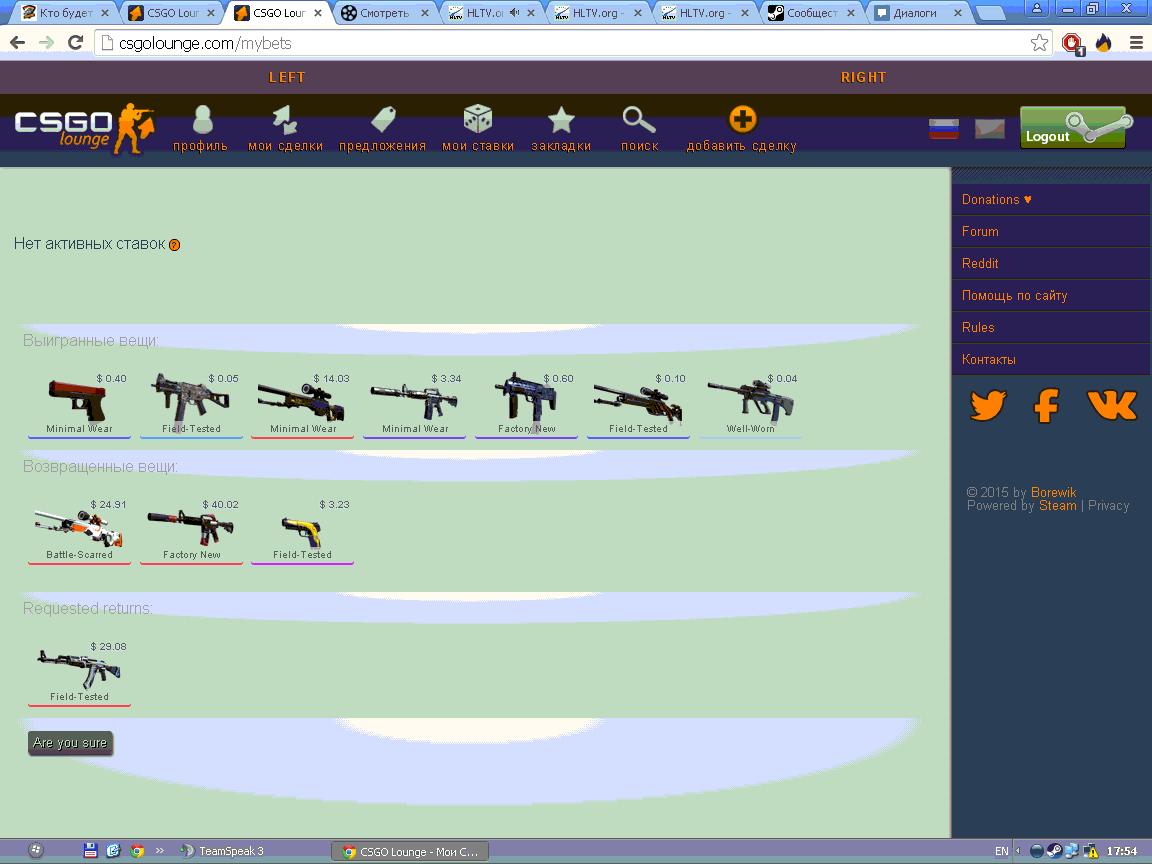Open TeamSpeak 3 in the taskbar
The image size is (1152, 864).
(223, 851)
